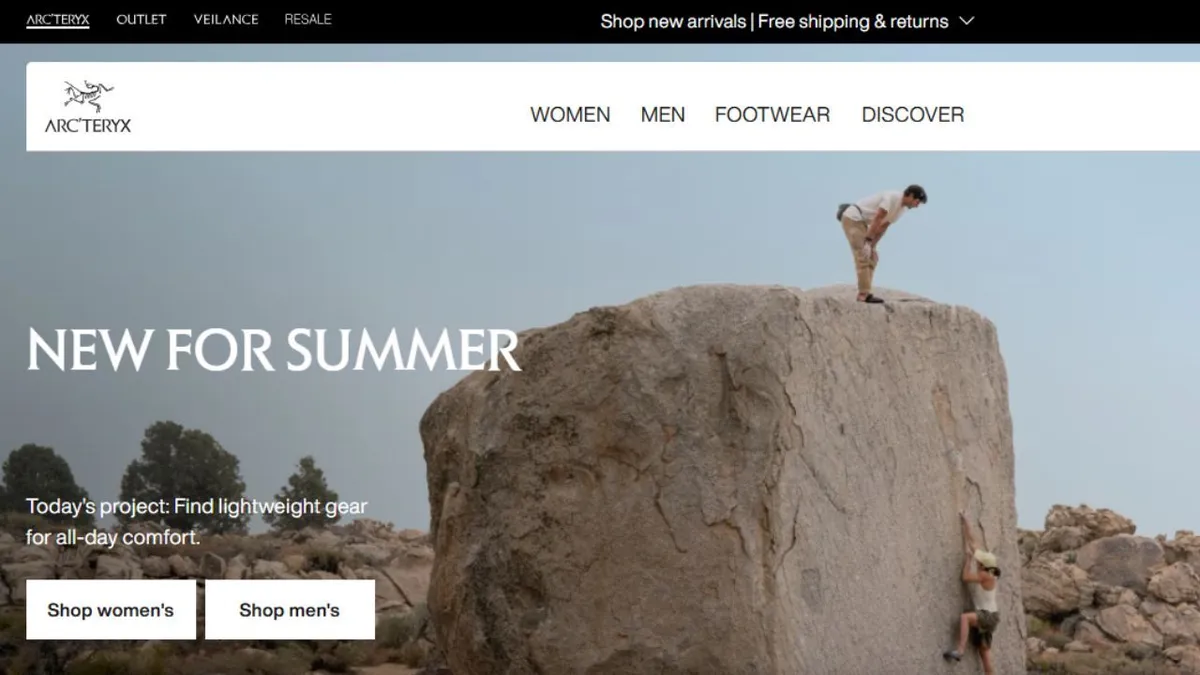Visit the VEILANCE site link
The width and height of the screenshot is (1200, 675).
[225, 19]
